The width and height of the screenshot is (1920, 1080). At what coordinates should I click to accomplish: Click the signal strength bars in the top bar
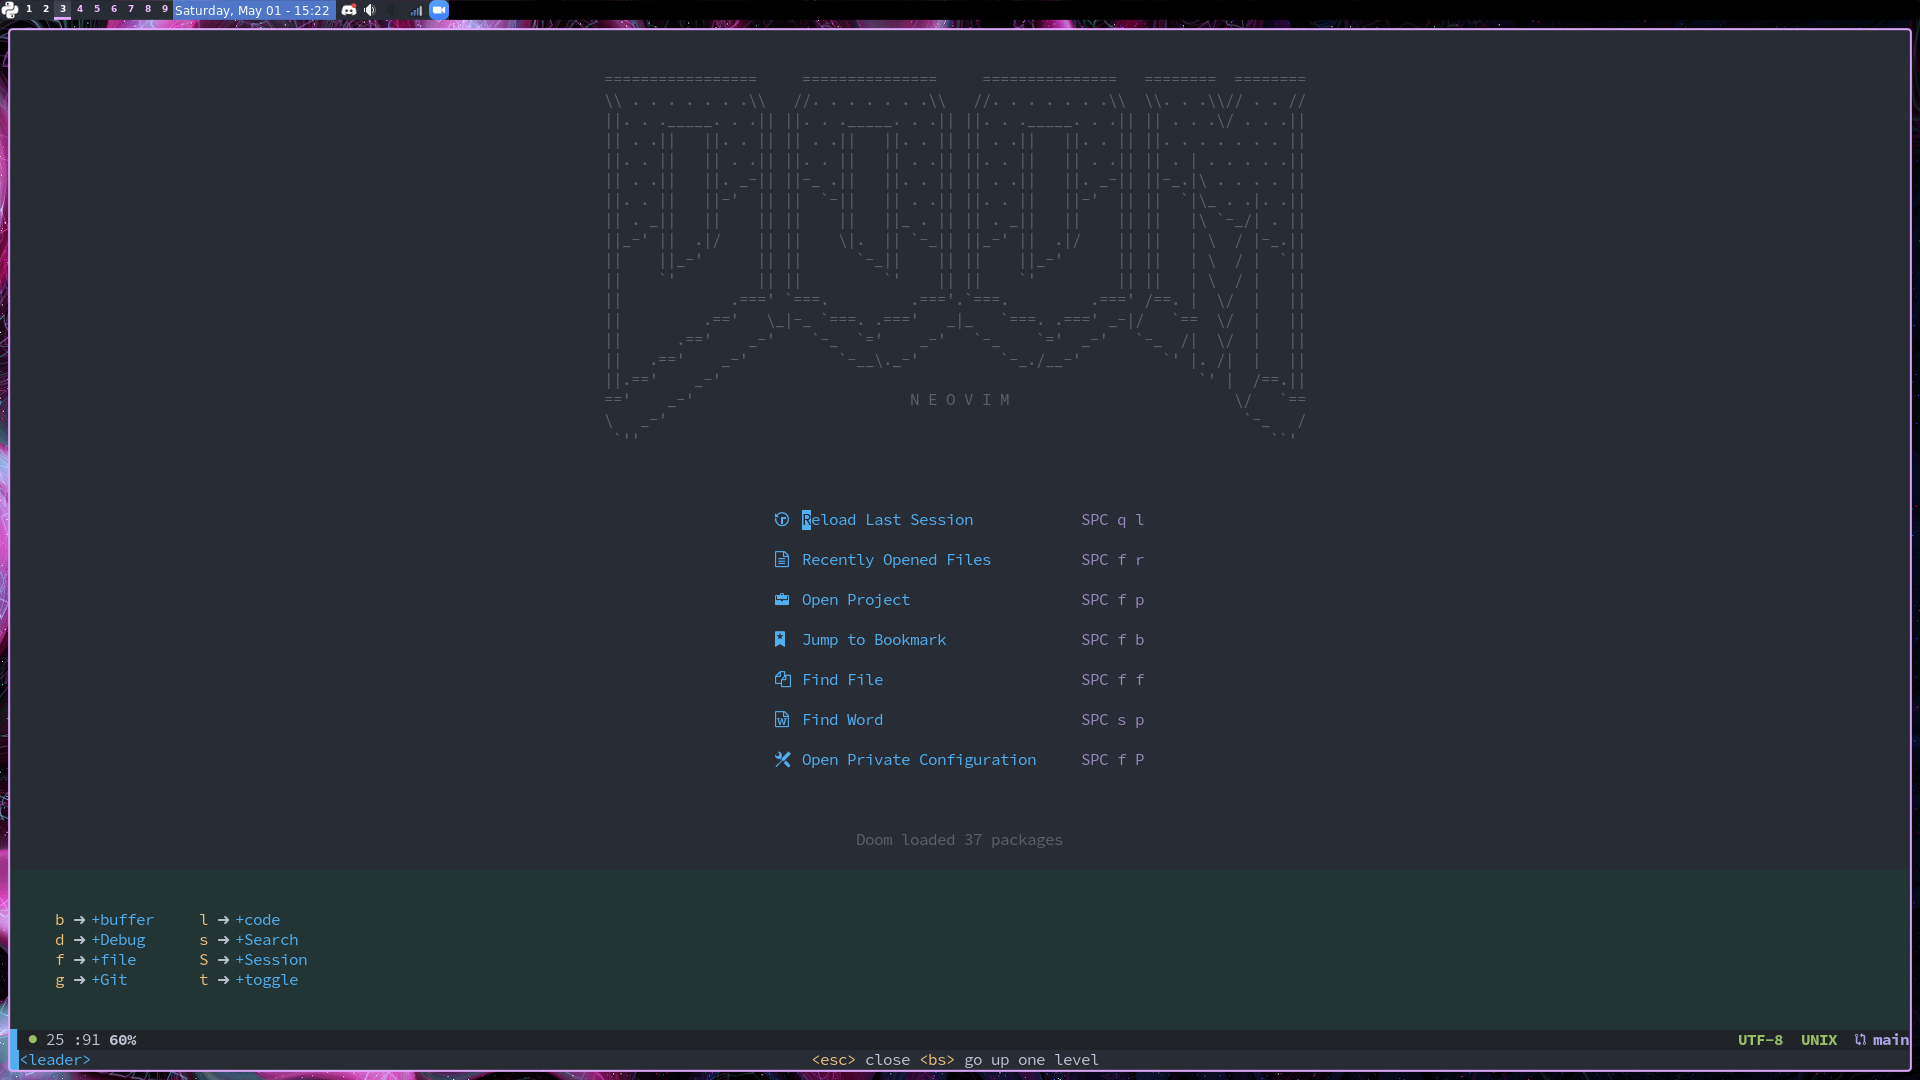[415, 10]
